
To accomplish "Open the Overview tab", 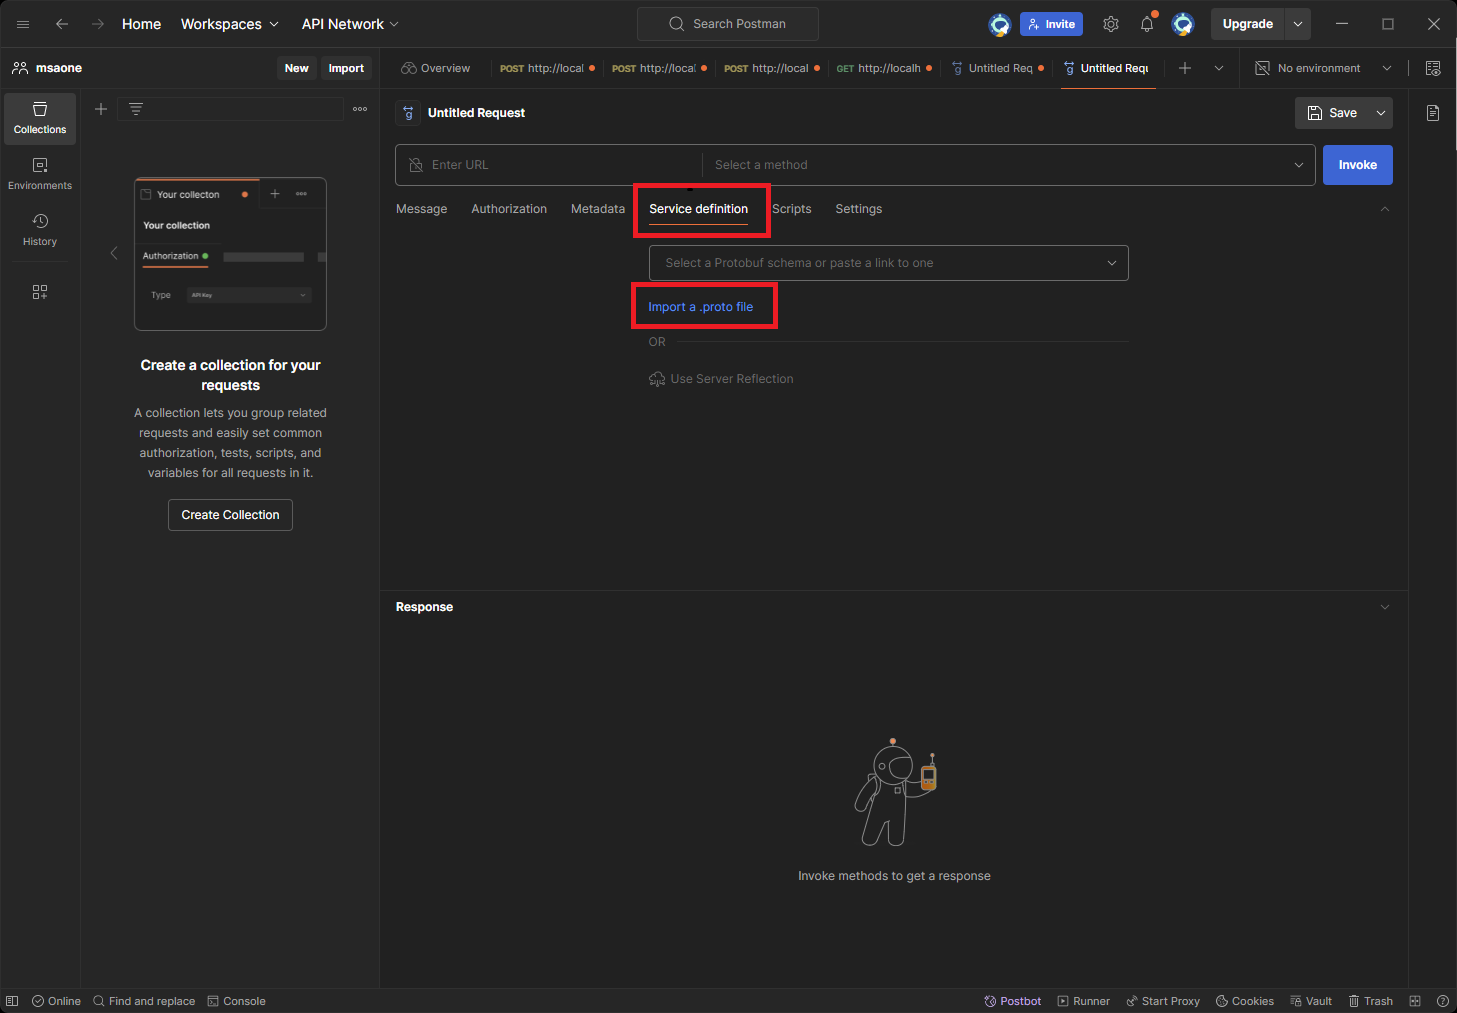I will pos(435,68).
